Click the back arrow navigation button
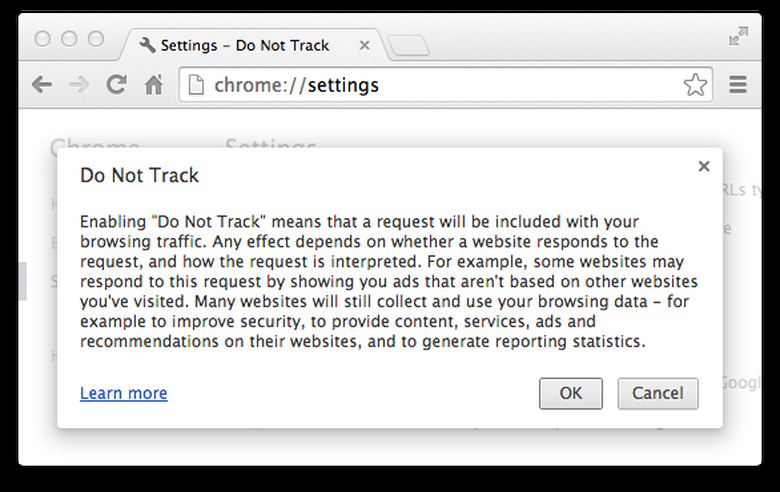The height and width of the screenshot is (492, 780). click(41, 85)
